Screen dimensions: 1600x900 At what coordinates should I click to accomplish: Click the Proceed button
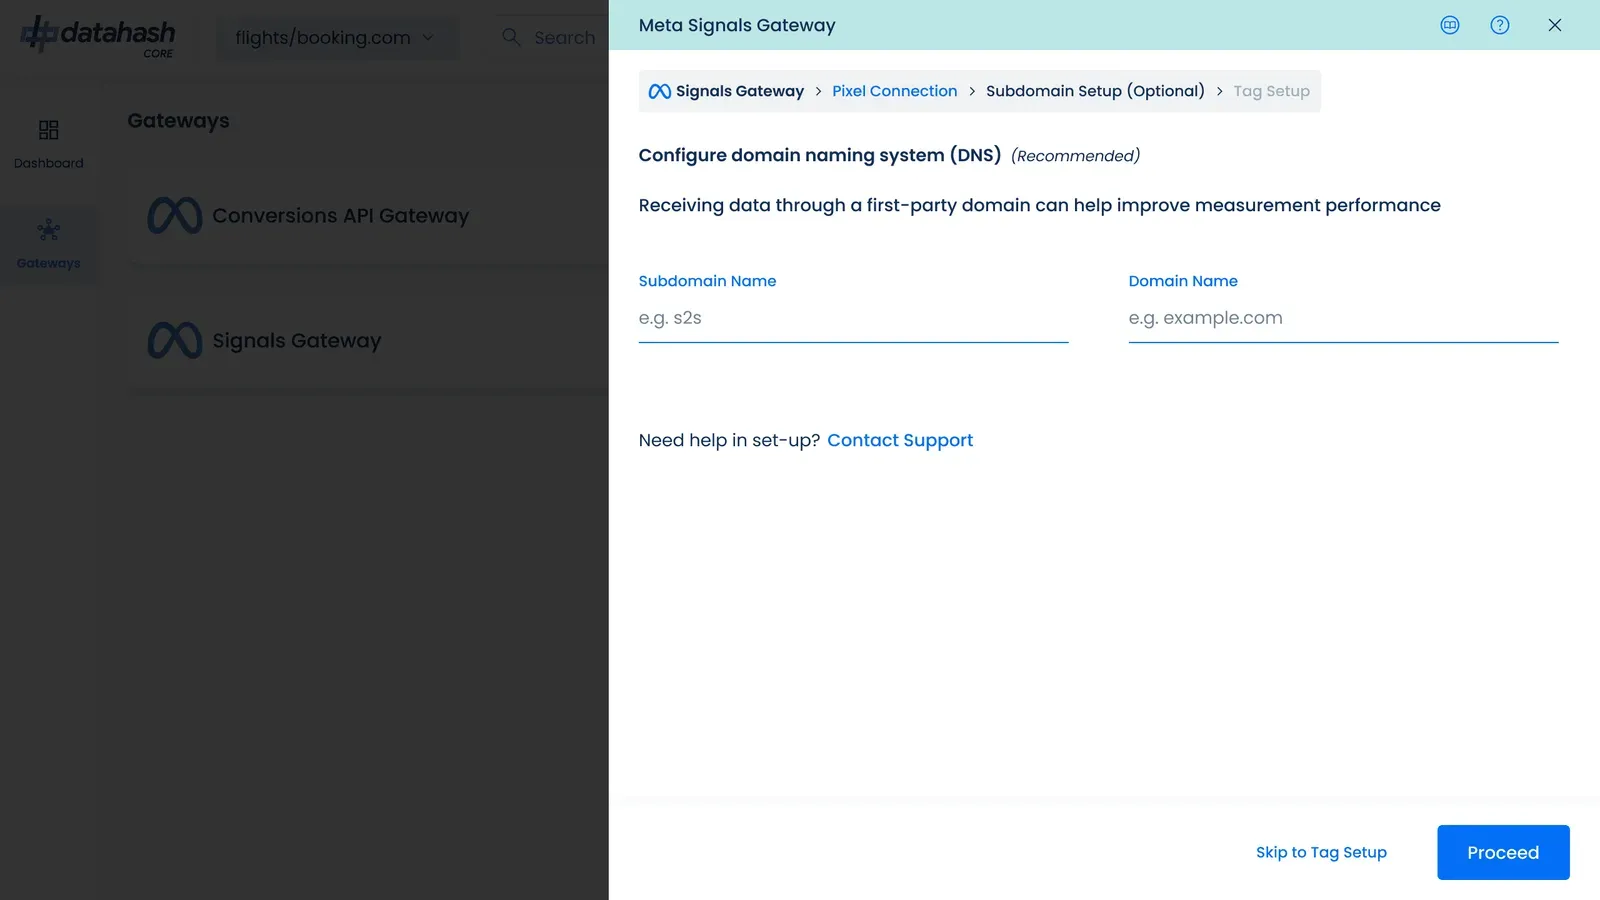click(1503, 853)
